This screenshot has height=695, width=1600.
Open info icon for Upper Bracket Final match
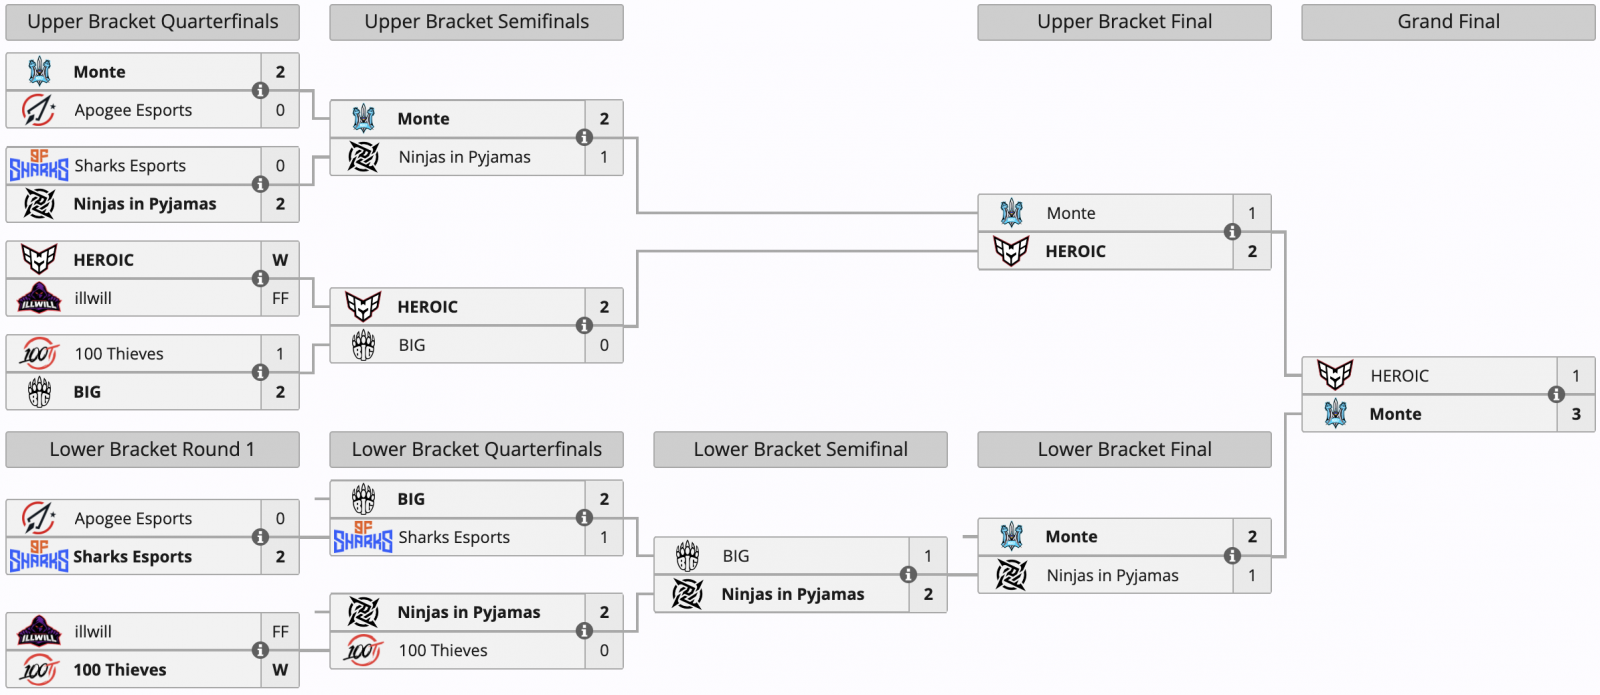tap(1232, 232)
